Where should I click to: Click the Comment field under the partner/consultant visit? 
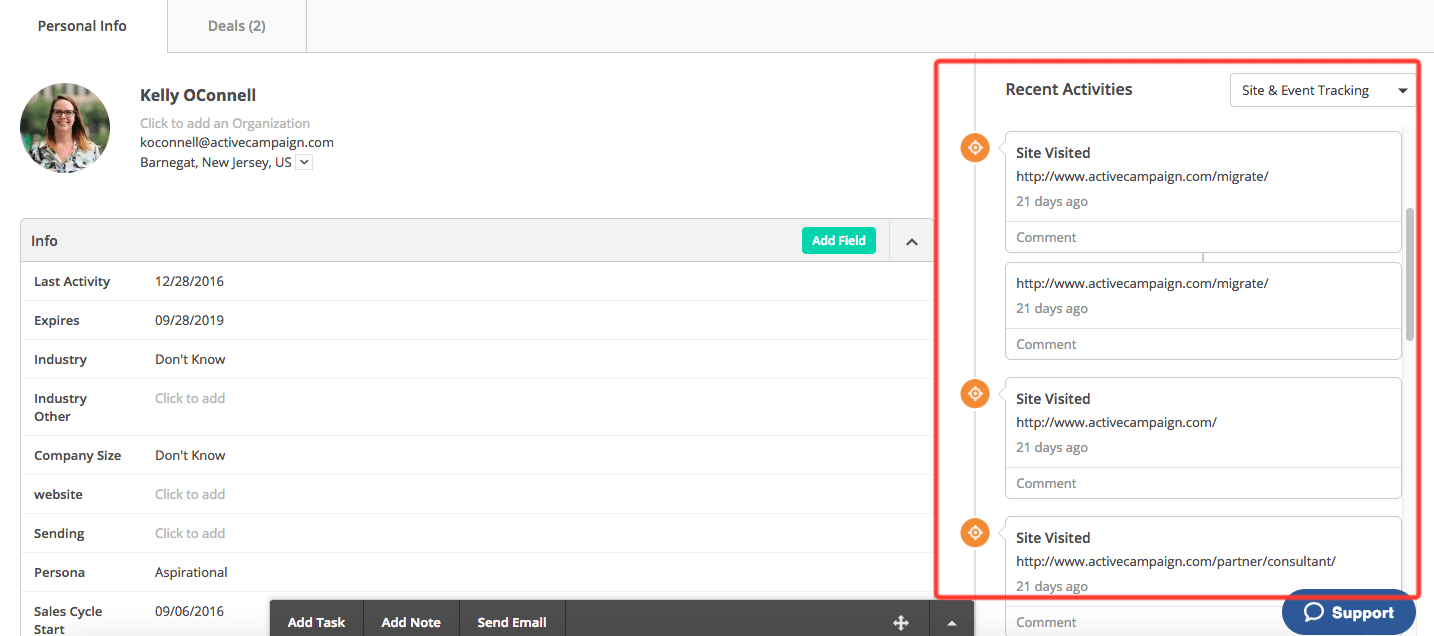tap(1203, 622)
